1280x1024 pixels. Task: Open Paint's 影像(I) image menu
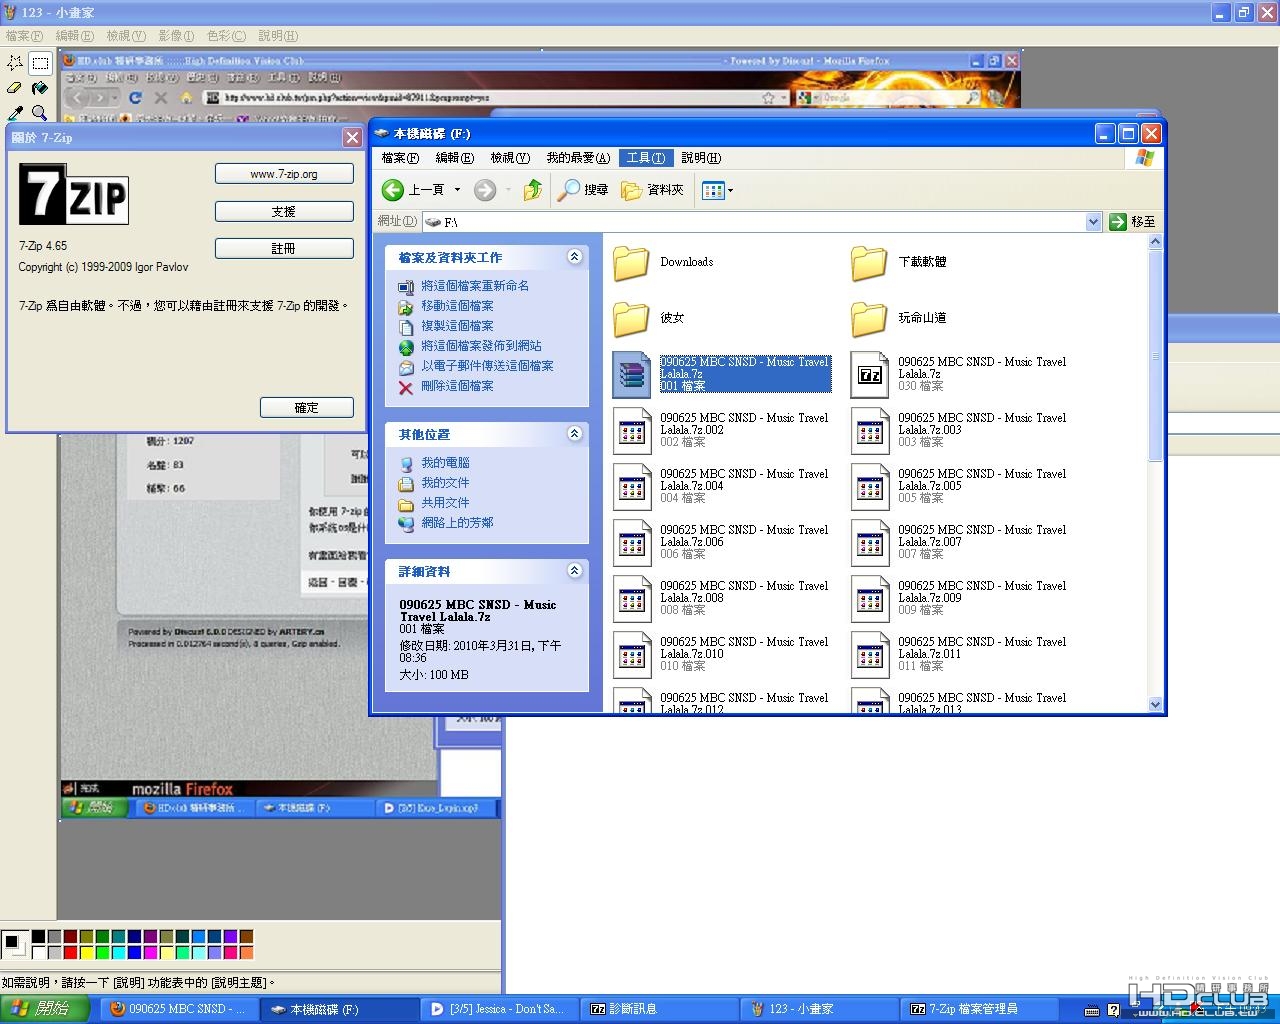point(176,36)
